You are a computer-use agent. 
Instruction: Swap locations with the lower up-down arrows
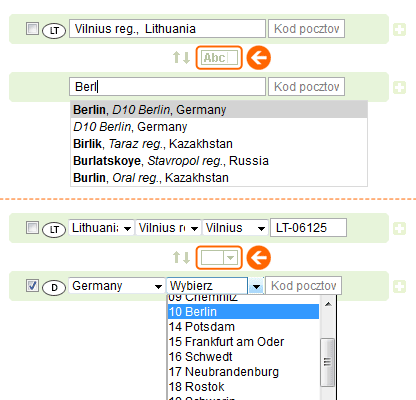point(181,257)
